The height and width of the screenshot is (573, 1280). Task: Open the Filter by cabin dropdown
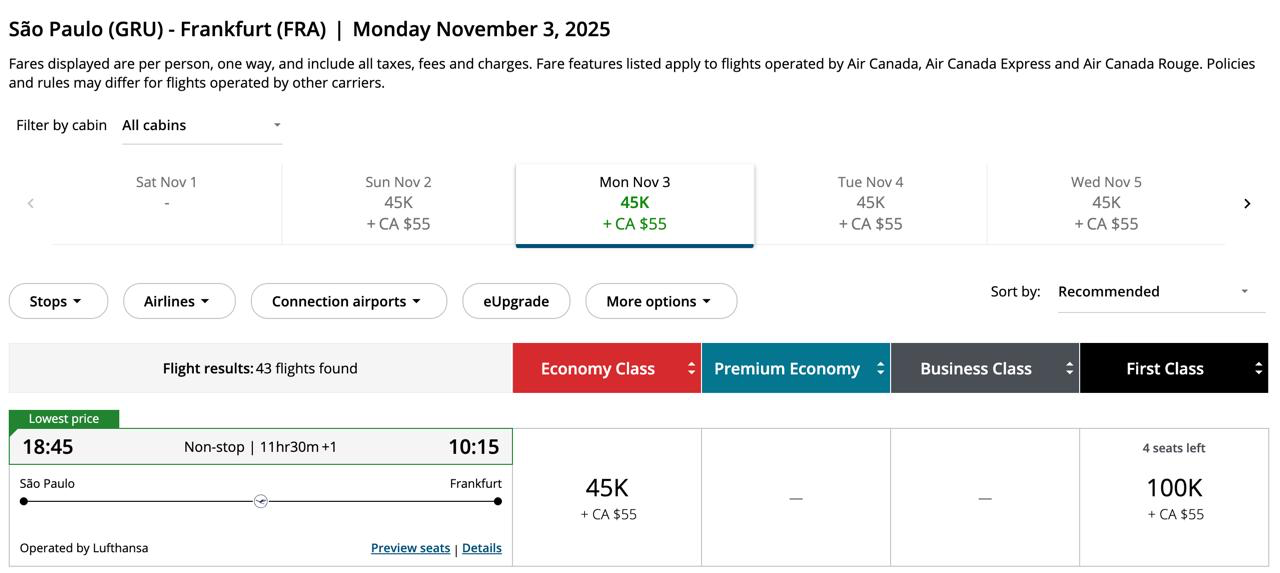(x=202, y=125)
